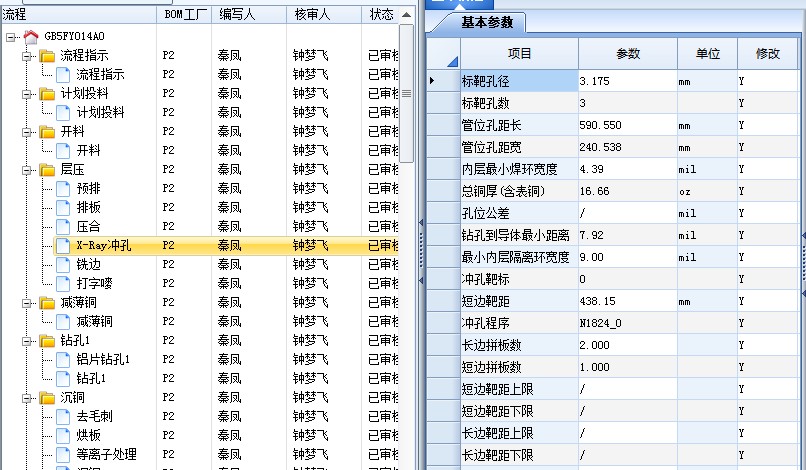Viewport: 806px width, 470px height.
Task: Click the BOM工厂 column header
Action: (x=184, y=14)
